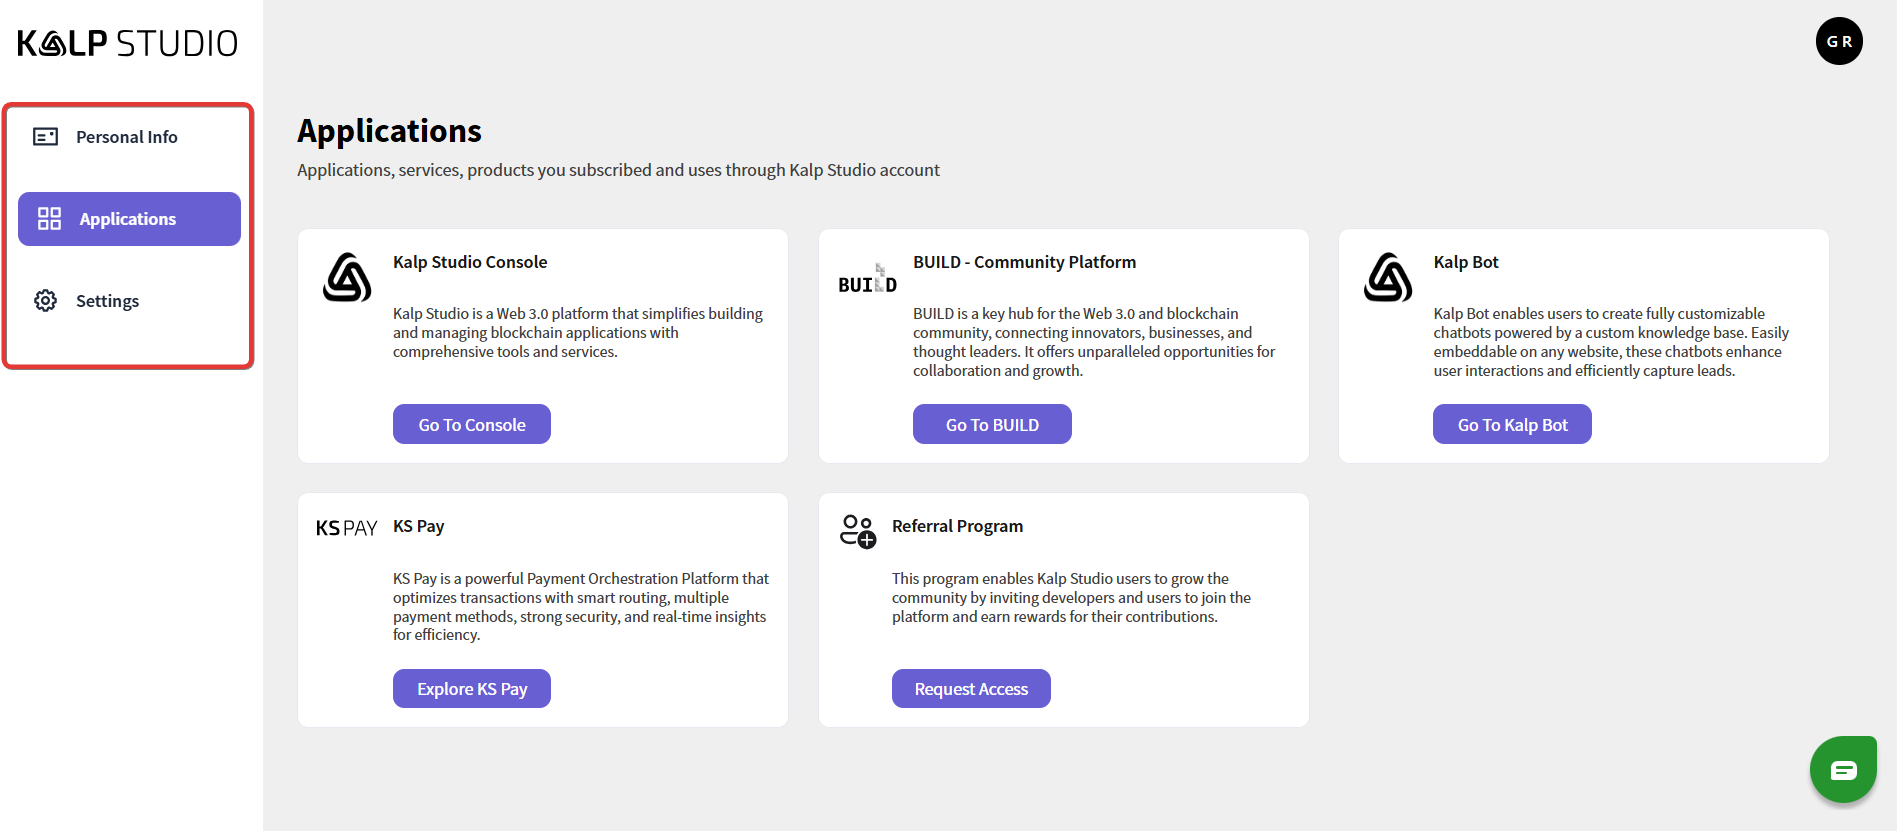Request Access to the Referral Program
This screenshot has width=1897, height=831.
coord(971,689)
